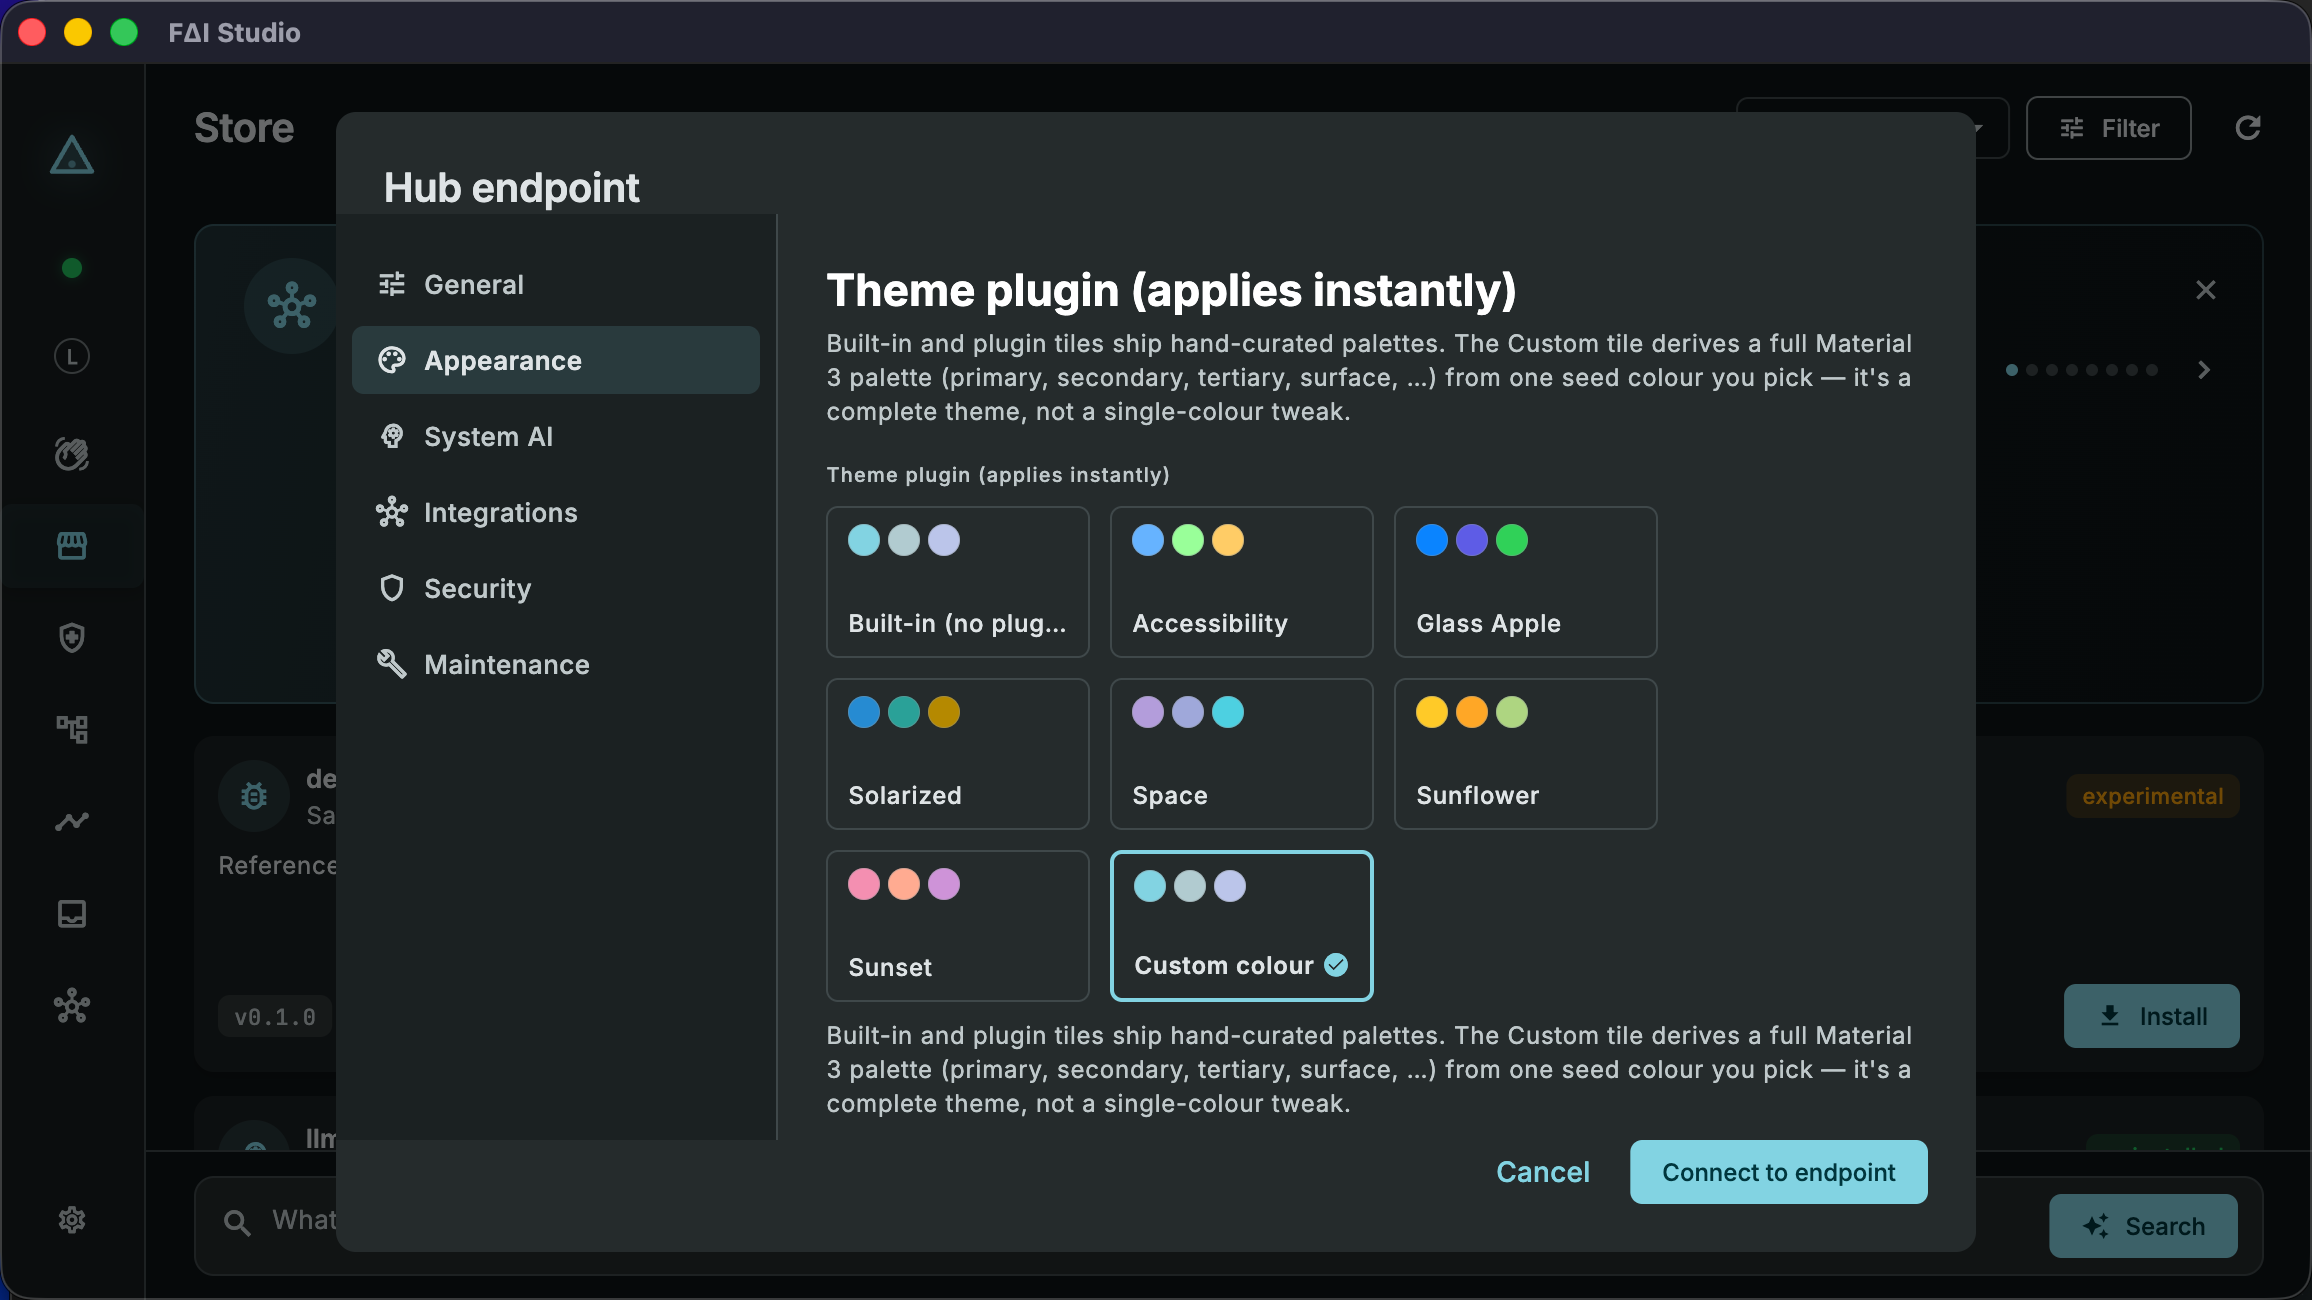Open the hub network icon in sidebar

[72, 1005]
